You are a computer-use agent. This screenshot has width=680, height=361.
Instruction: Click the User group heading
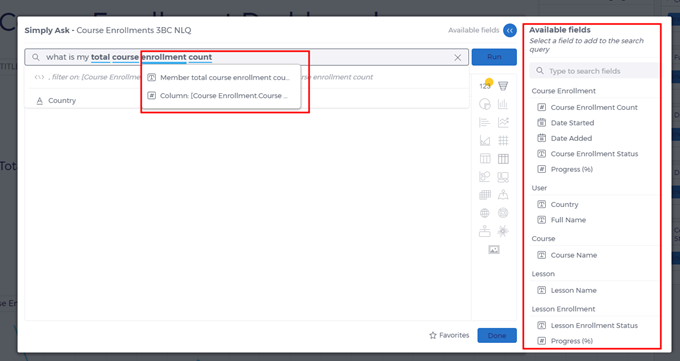539,188
